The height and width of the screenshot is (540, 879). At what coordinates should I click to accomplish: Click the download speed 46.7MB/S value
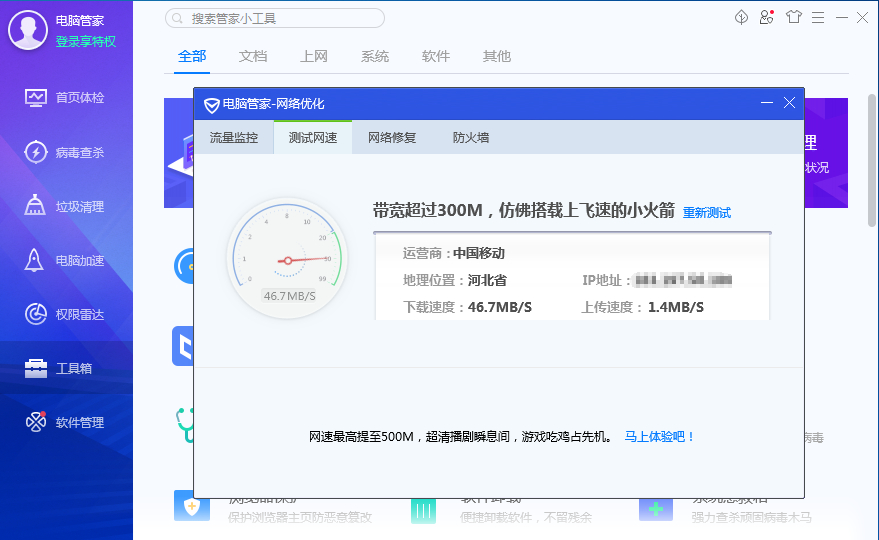(499, 307)
